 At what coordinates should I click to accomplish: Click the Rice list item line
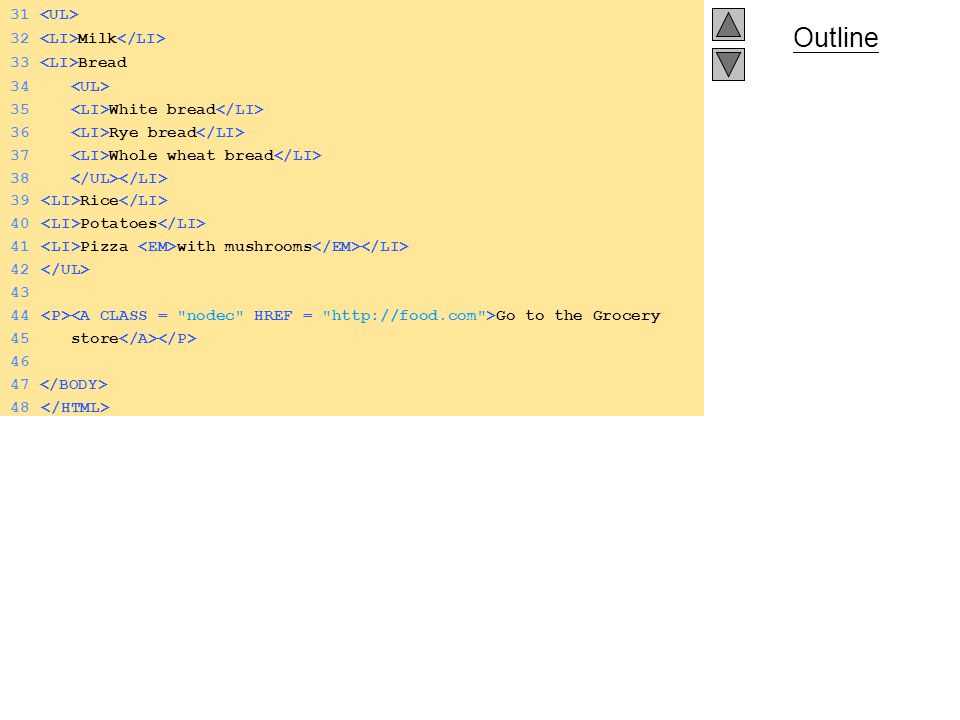point(104,201)
